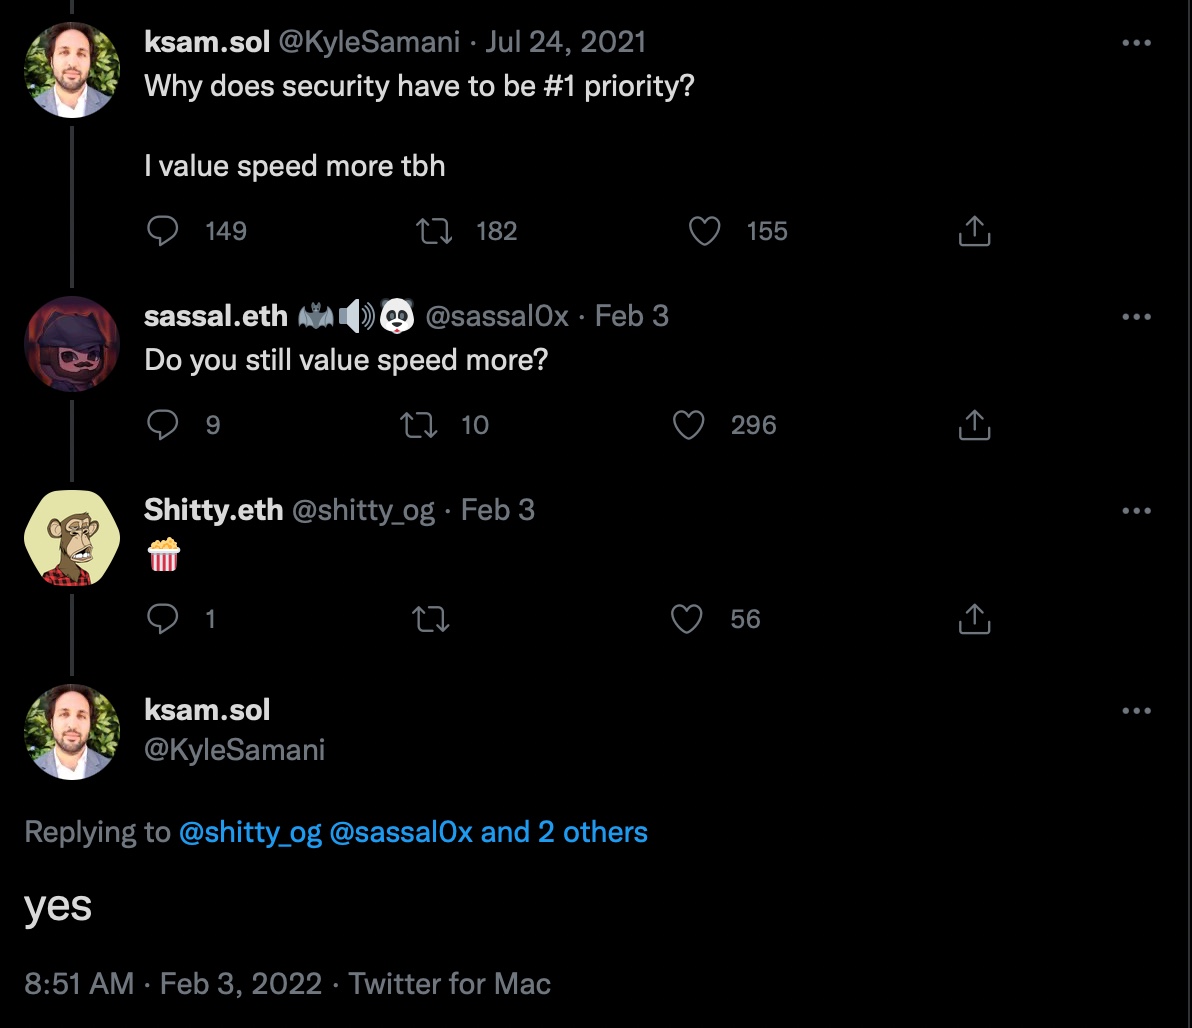The image size is (1192, 1028).
Task: Retweet Shitty.eth's popcorn tweet
Action: pyautogui.click(x=431, y=620)
